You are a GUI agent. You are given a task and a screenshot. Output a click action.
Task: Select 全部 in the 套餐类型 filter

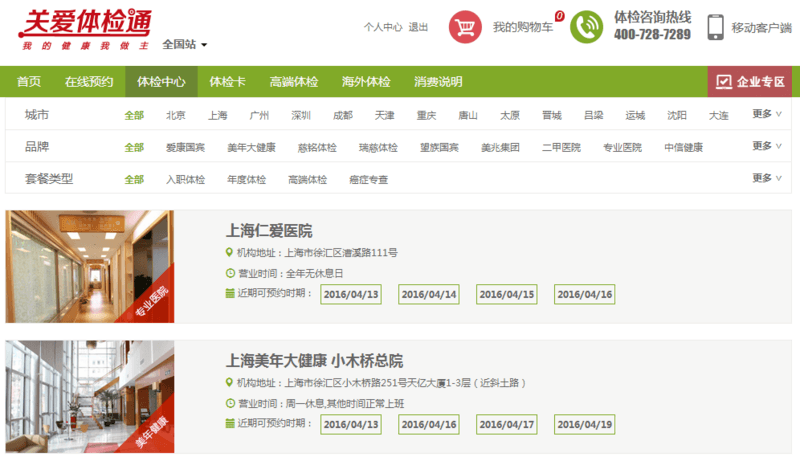pos(134,180)
